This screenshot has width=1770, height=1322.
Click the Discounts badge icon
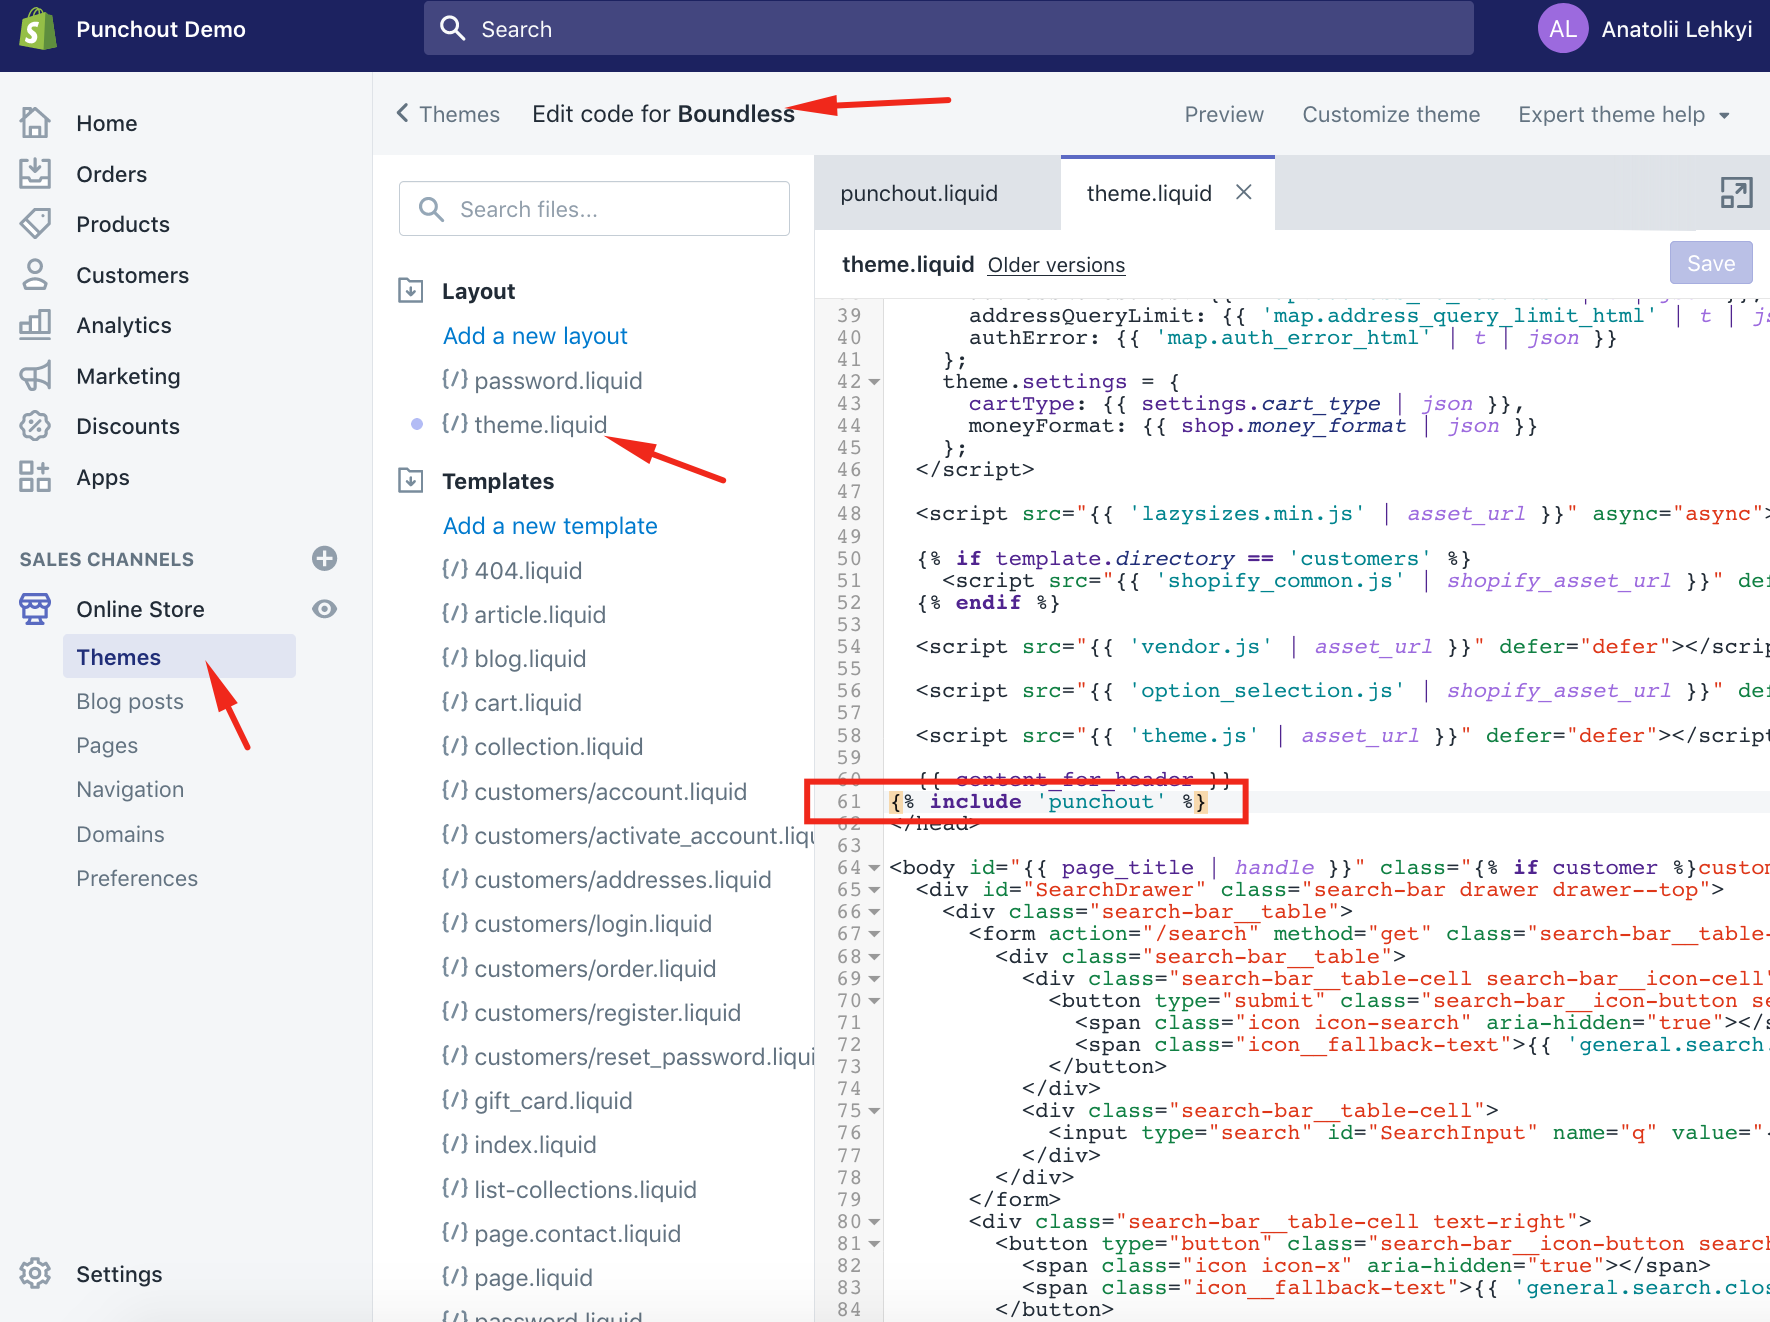[35, 426]
